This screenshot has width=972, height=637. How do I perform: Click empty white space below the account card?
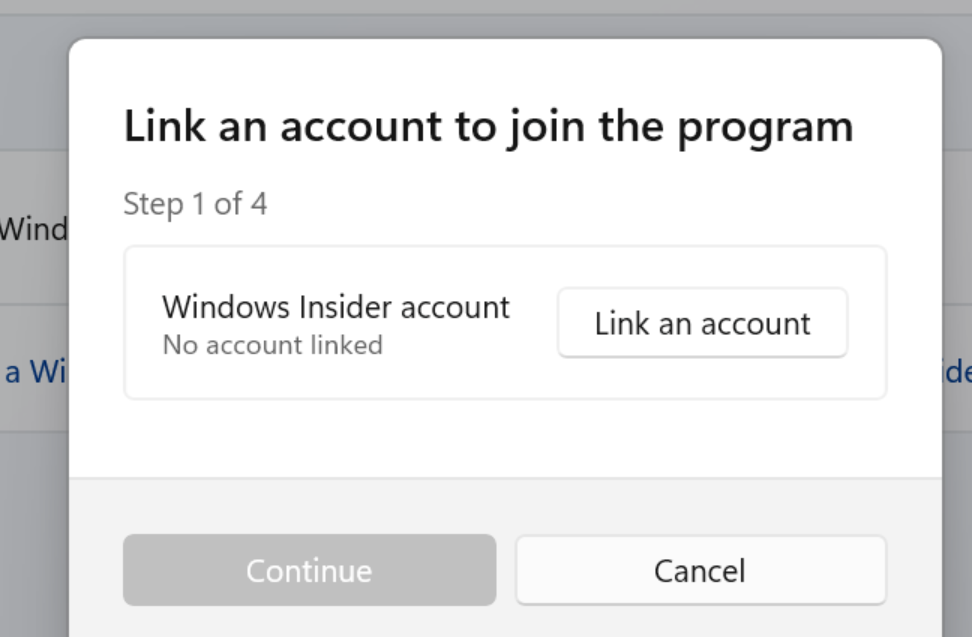505,438
